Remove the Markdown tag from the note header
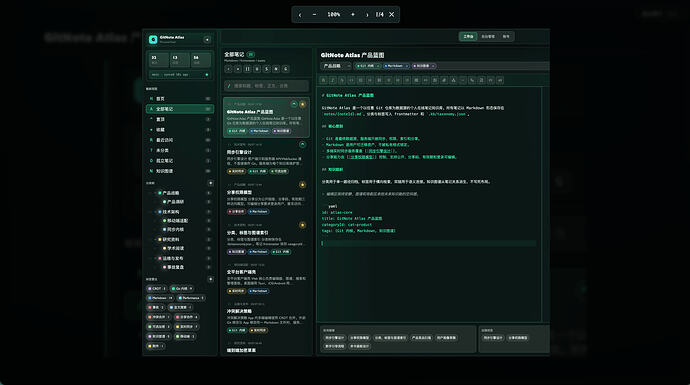 (407, 66)
